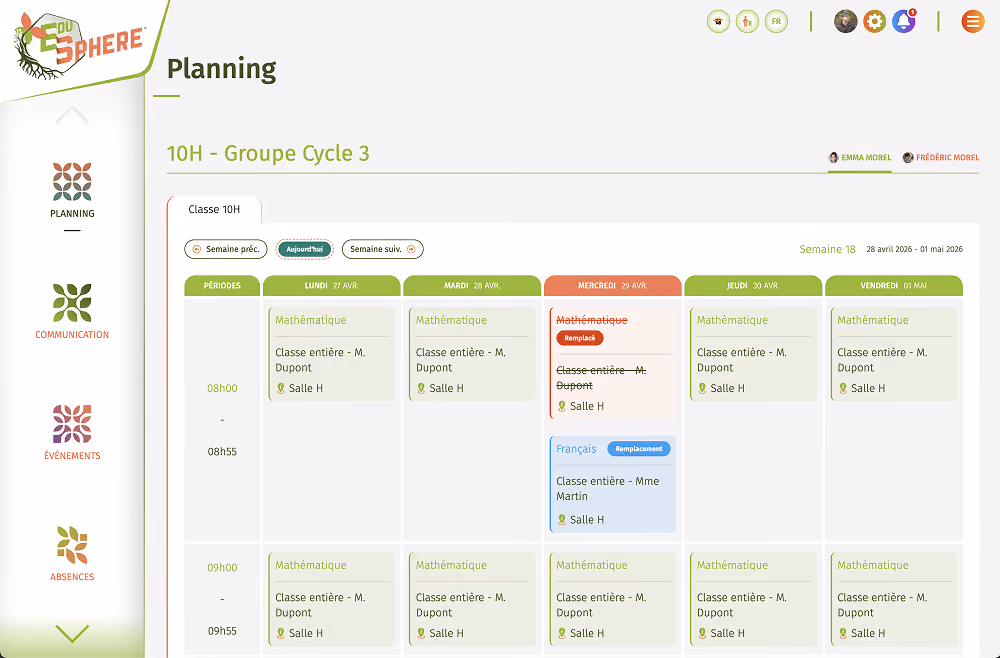Screen dimensions: 1000x658
Task: Open the notifications bell
Action: (904, 22)
